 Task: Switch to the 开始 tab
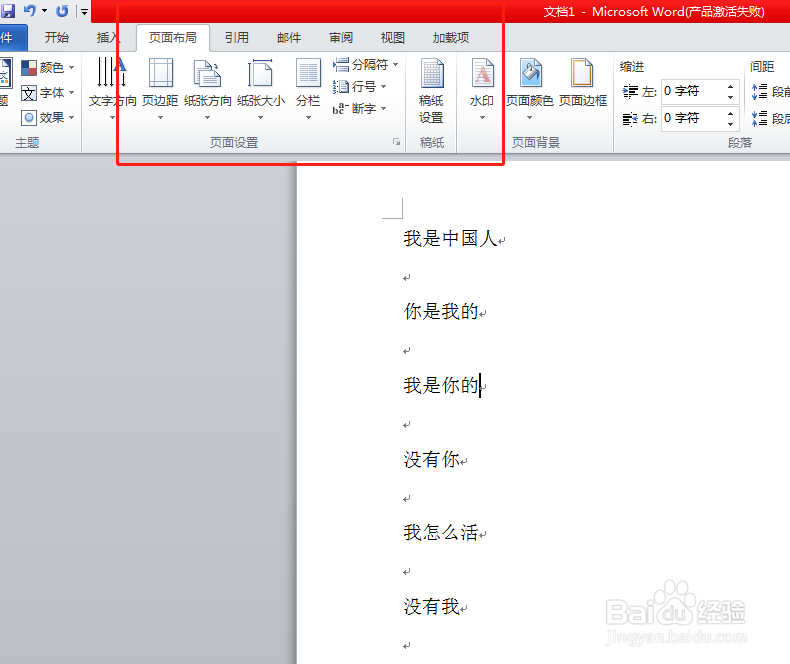56,38
